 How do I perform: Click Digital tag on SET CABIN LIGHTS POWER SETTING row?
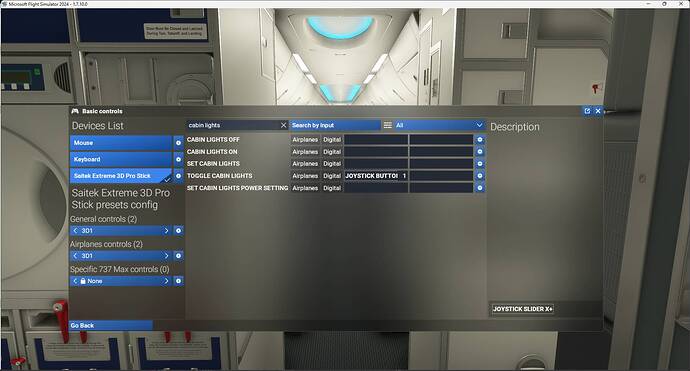[332, 188]
